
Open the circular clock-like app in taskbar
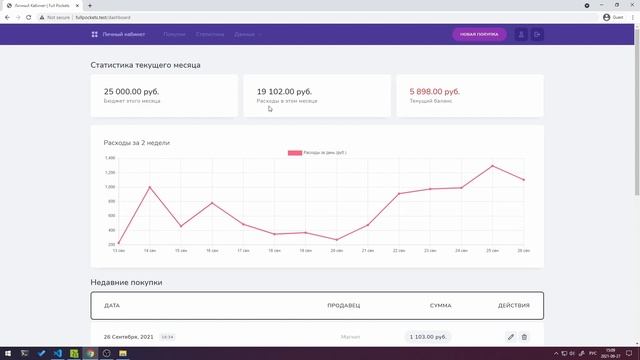click(x=107, y=353)
